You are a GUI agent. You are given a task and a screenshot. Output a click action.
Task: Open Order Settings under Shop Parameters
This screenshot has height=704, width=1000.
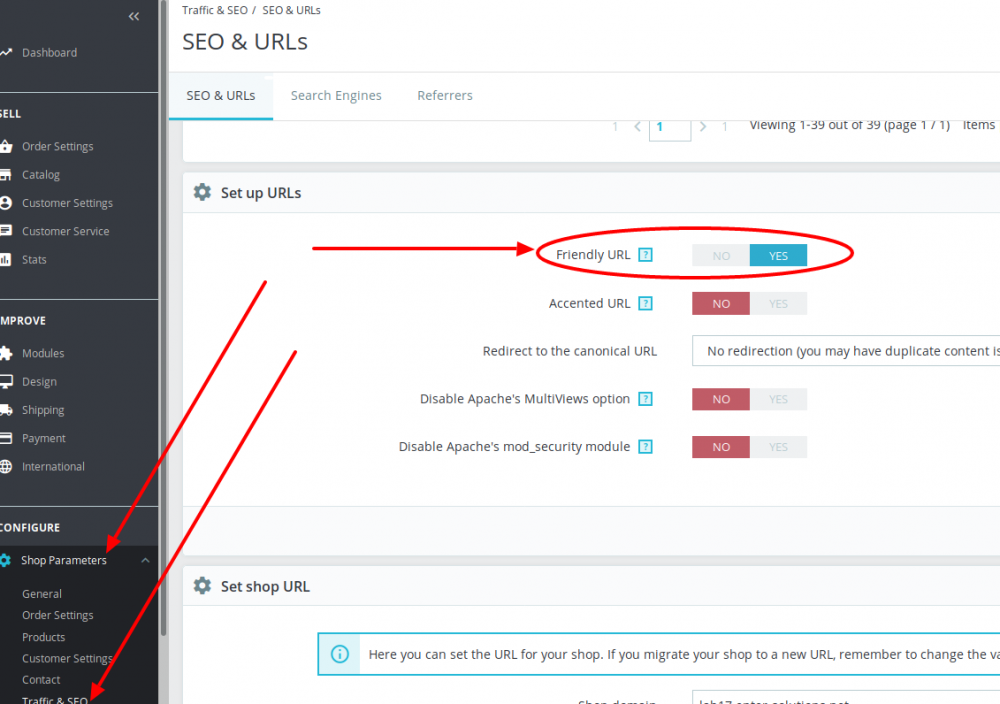click(57, 615)
